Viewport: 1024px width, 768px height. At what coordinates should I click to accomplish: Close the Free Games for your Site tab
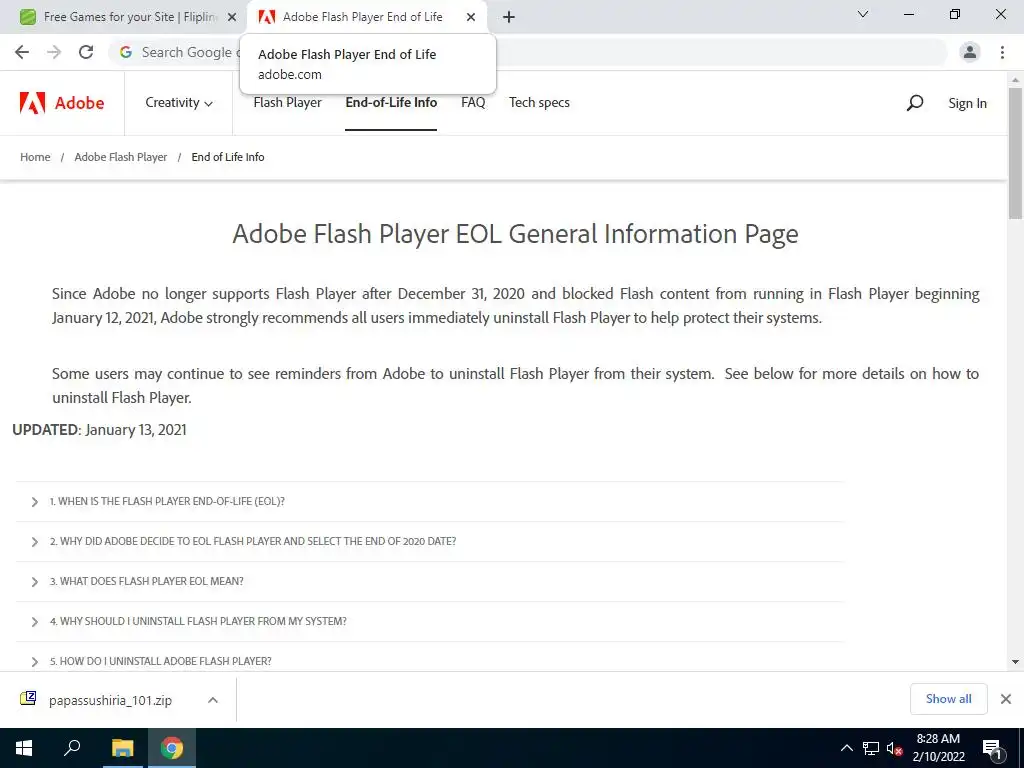coord(232,17)
